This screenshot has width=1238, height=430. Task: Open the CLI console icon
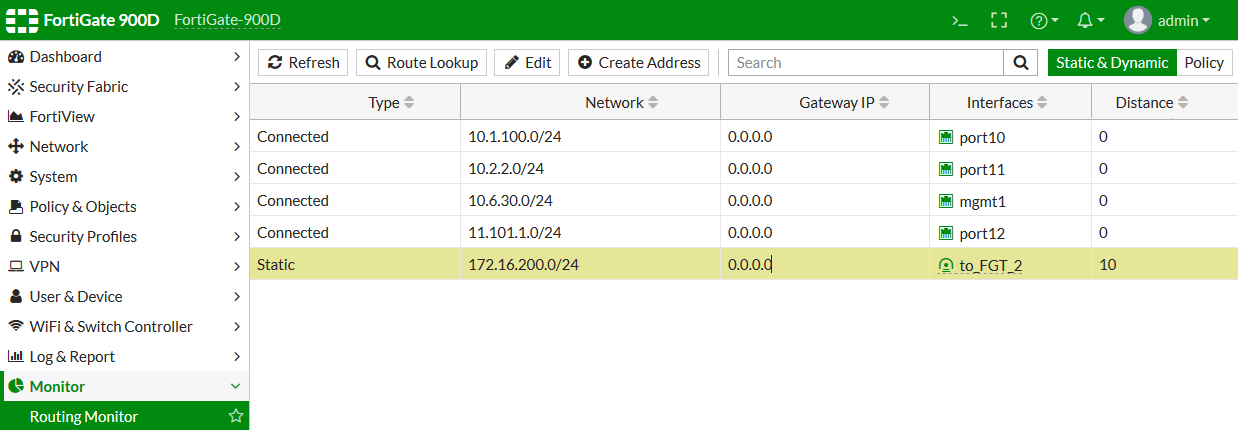[959, 20]
